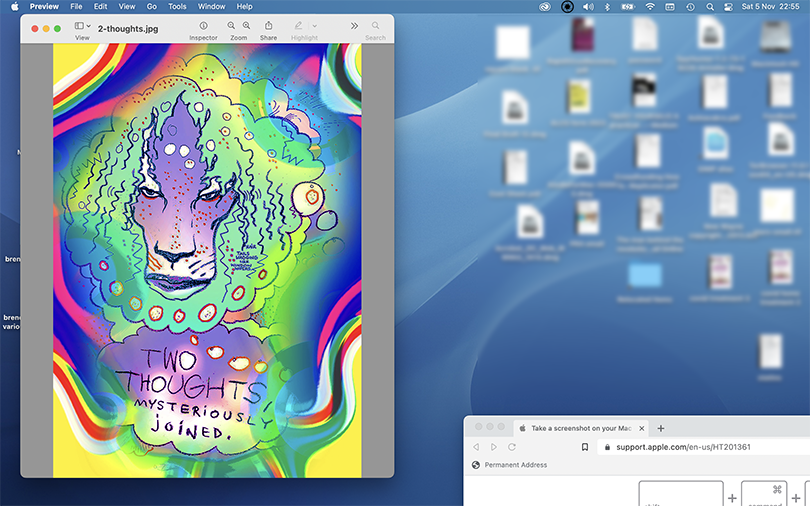Open the File menu
Viewport: 810px width, 506px height.
[x=76, y=6]
